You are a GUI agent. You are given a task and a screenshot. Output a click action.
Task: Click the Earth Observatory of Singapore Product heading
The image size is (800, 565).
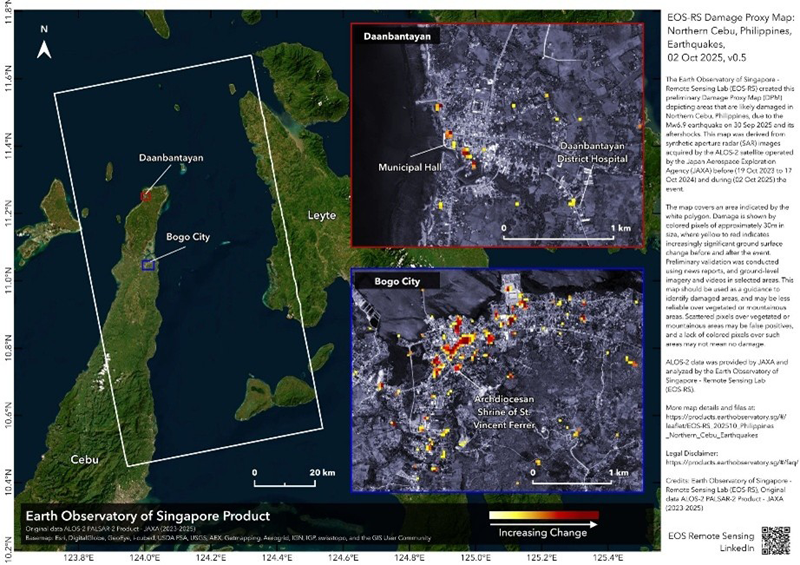click(148, 516)
